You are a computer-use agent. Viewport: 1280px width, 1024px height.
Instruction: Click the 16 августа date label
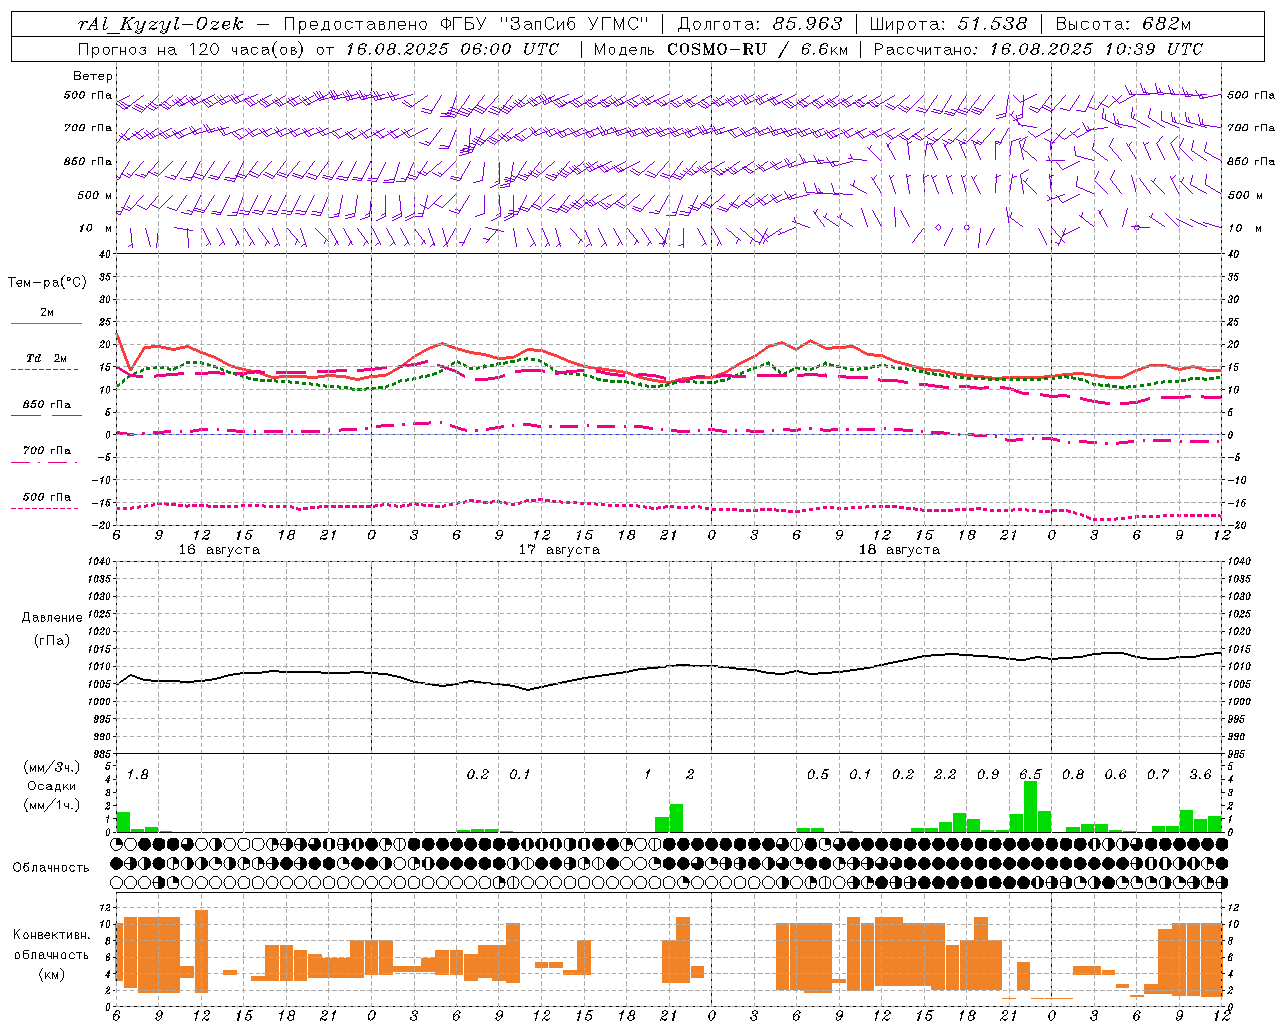click(219, 550)
